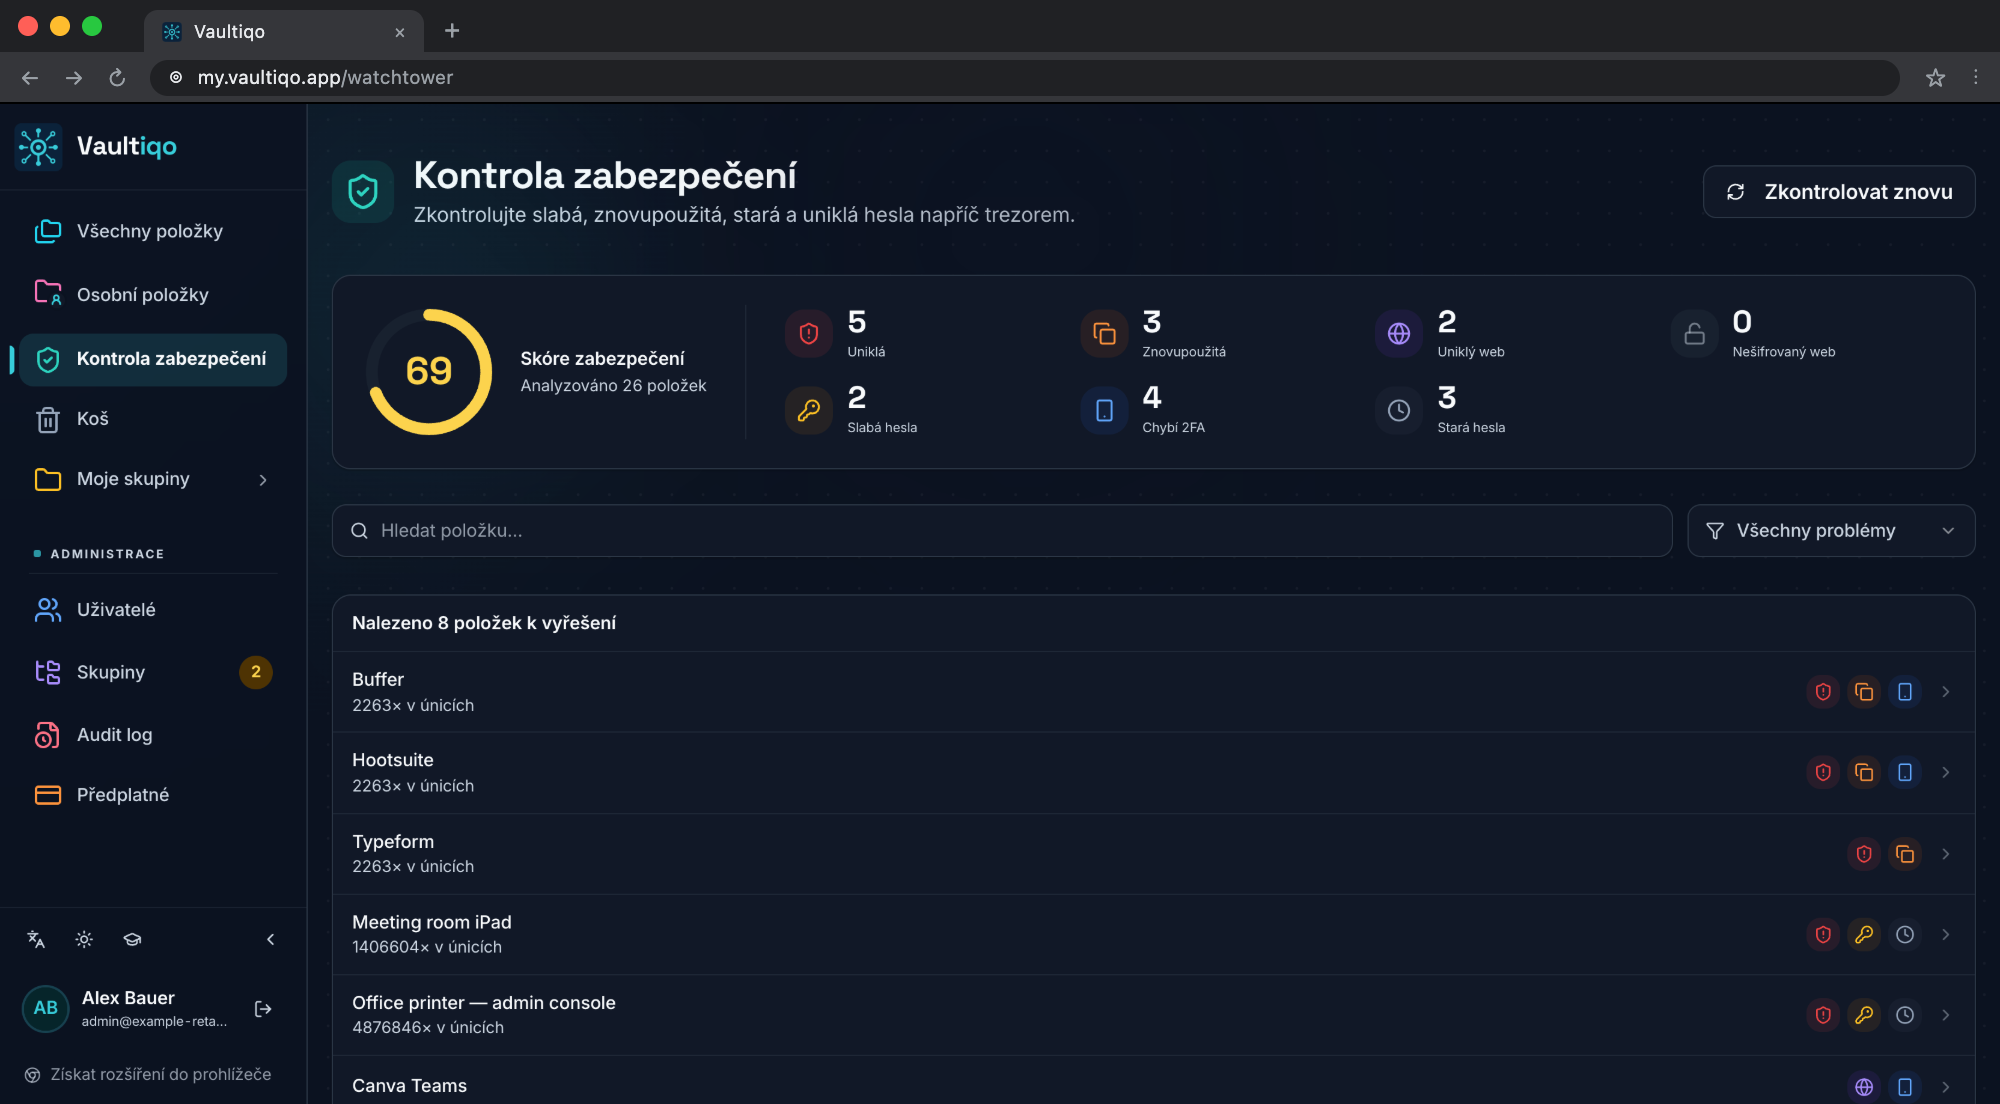Bookmark page with the star icon

pos(1935,78)
